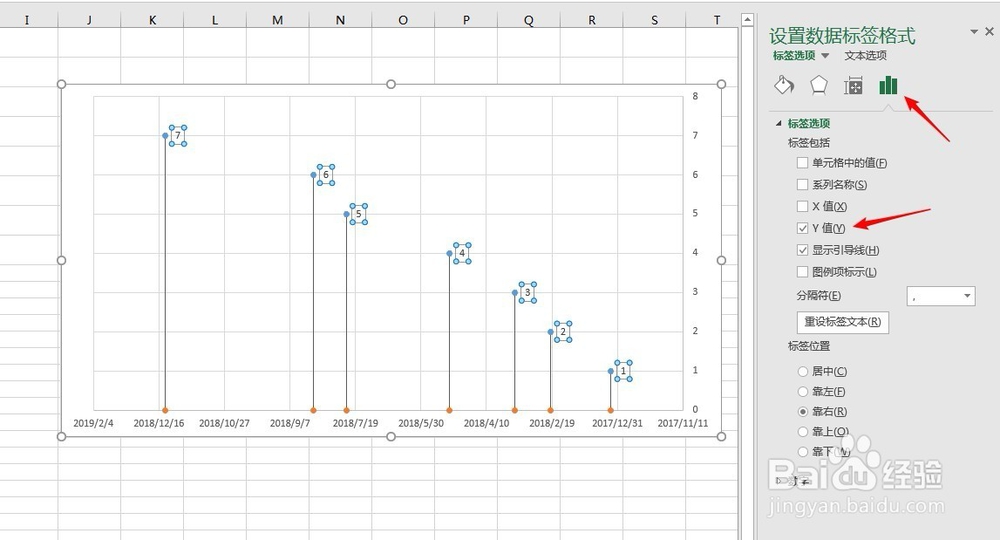The width and height of the screenshot is (1000, 540).
Task: Select column N header
Action: click(x=341, y=20)
